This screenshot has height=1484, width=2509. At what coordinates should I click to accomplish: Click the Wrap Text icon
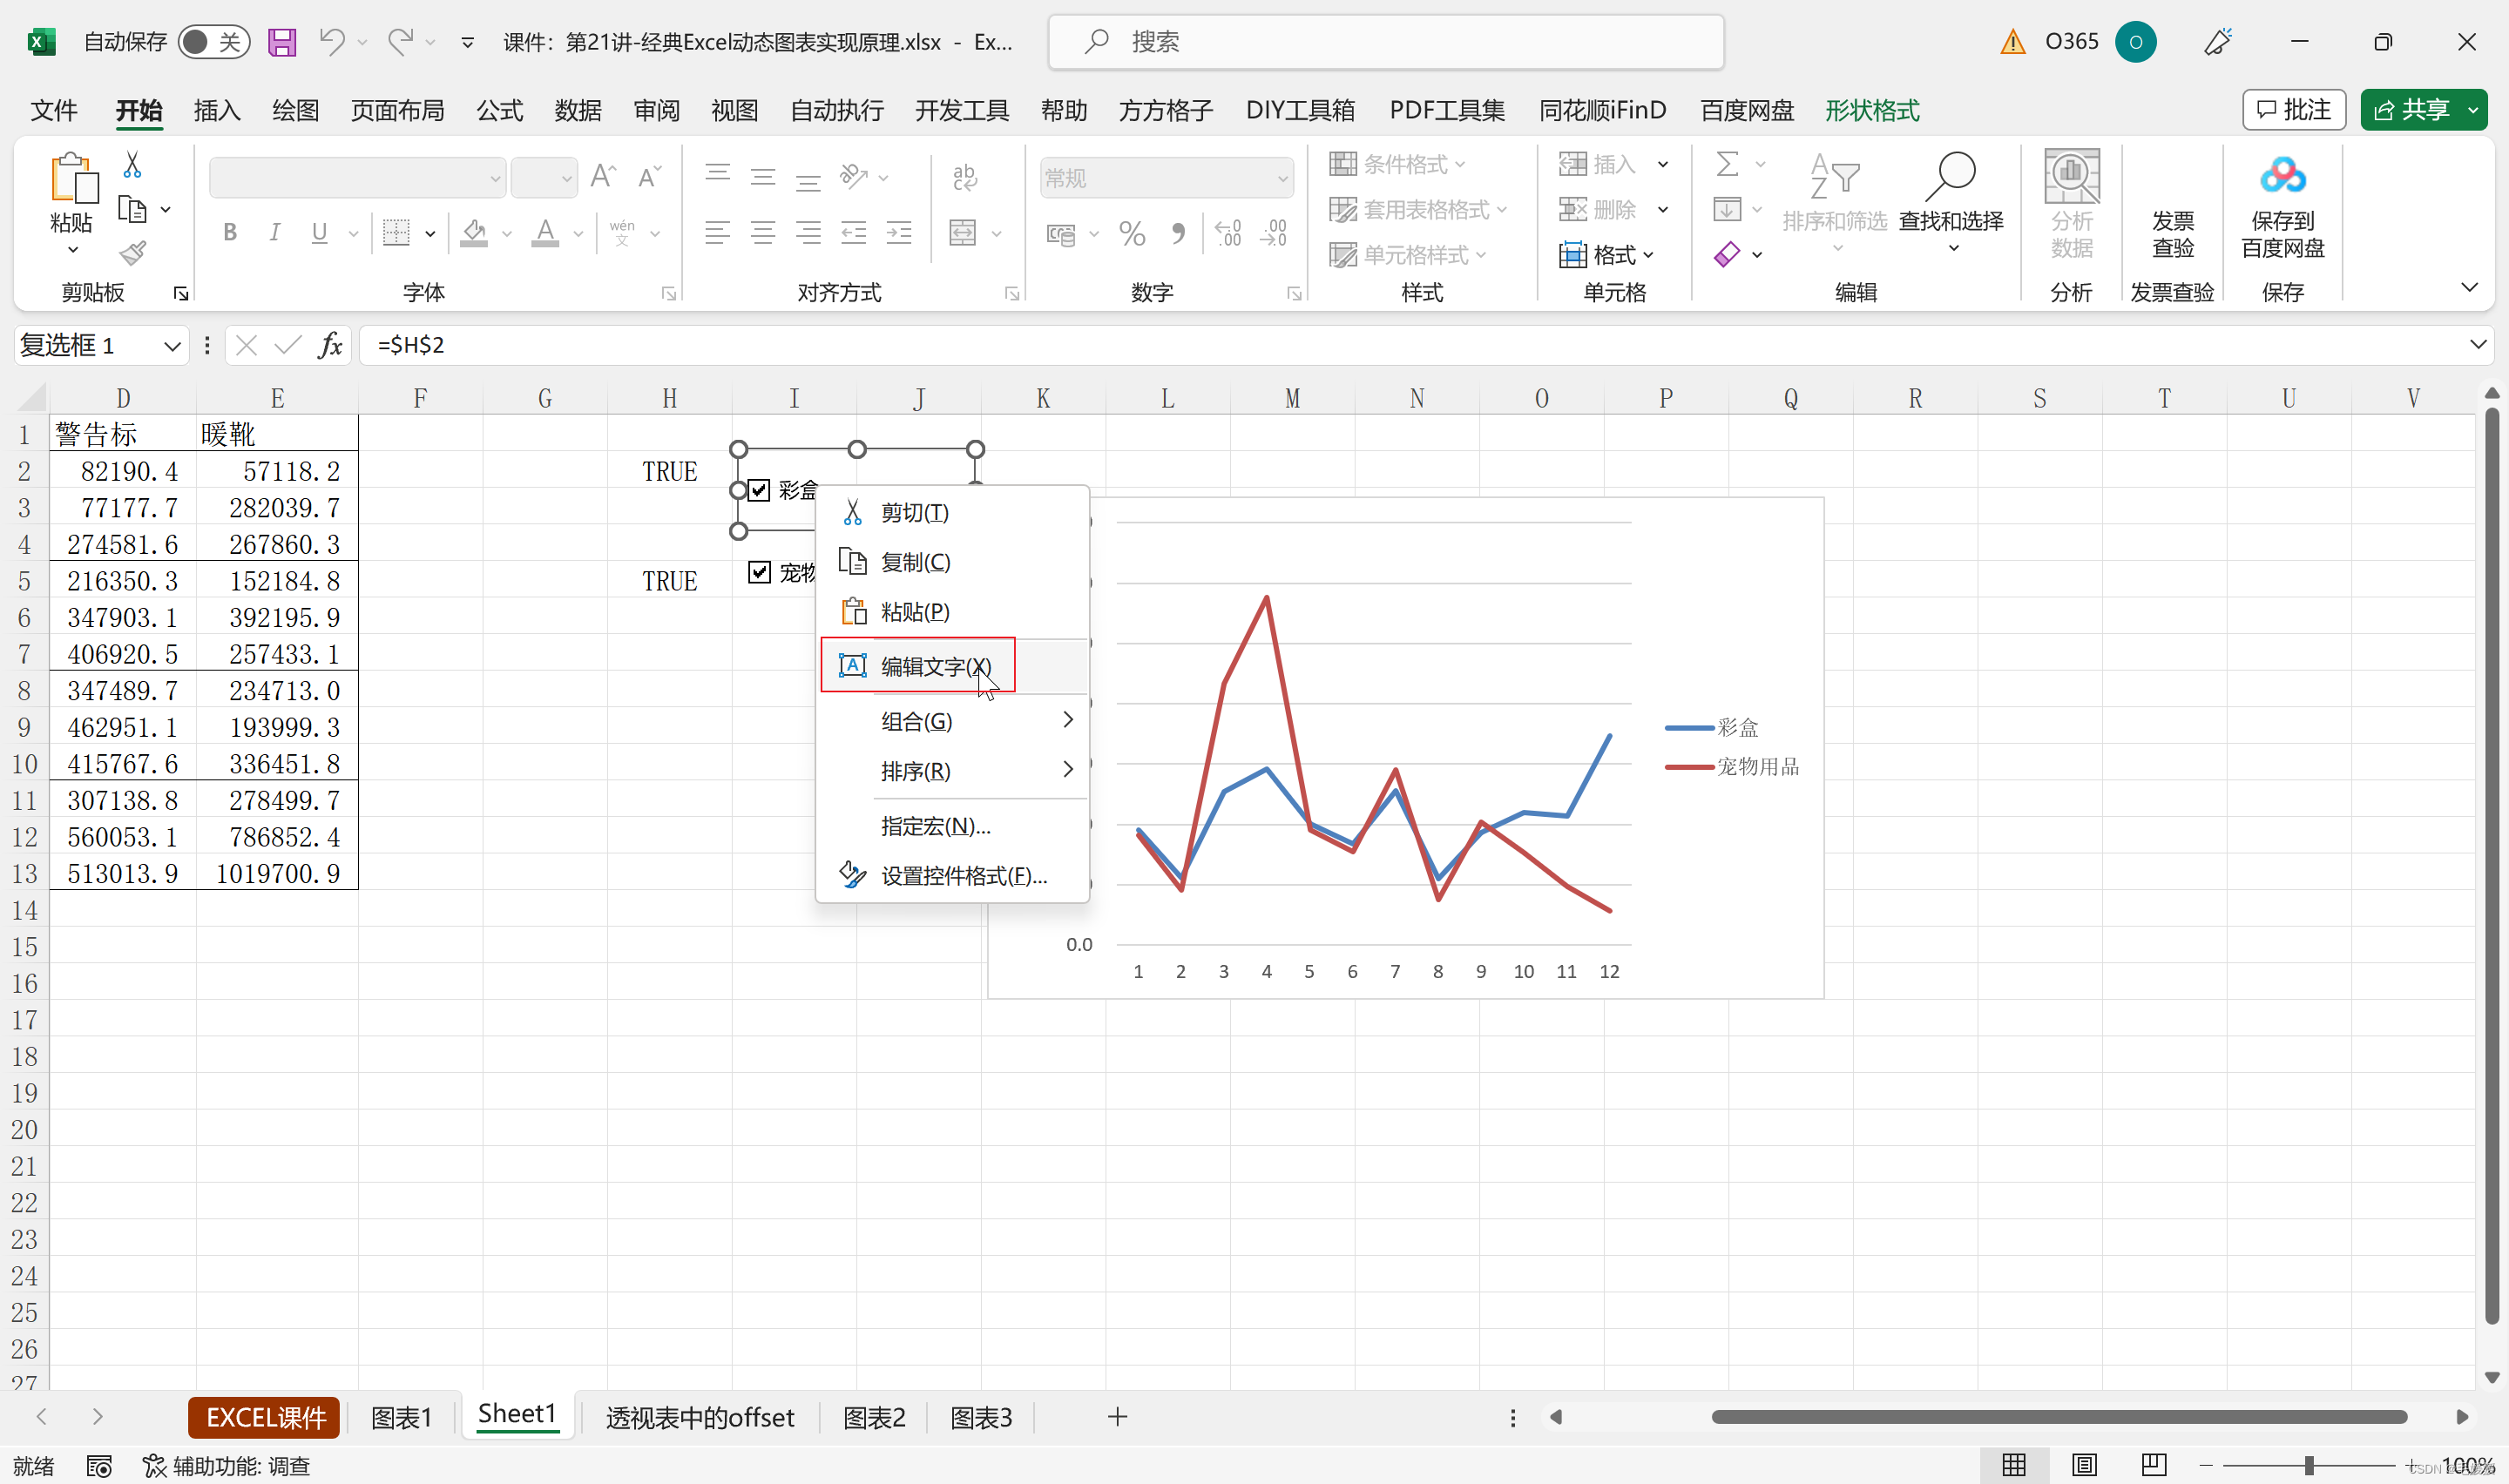coord(965,177)
